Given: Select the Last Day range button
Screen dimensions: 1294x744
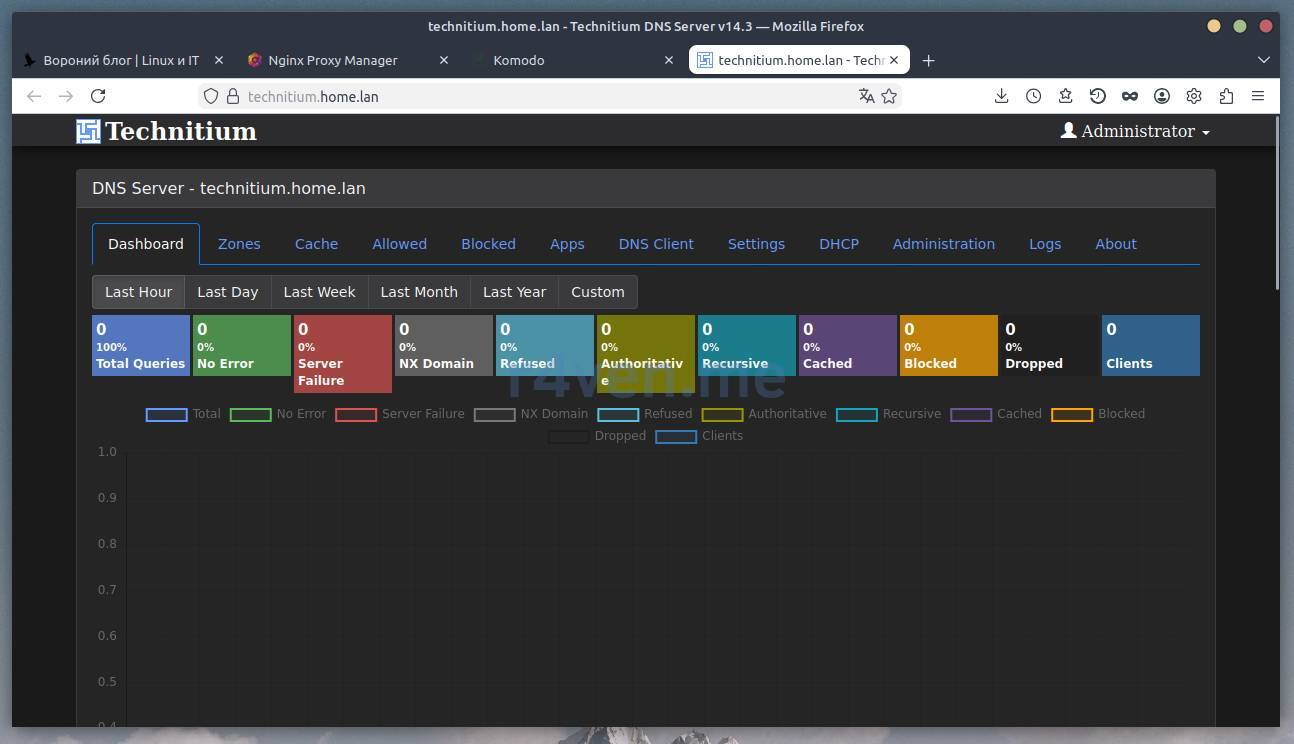Looking at the screenshot, I should [227, 292].
